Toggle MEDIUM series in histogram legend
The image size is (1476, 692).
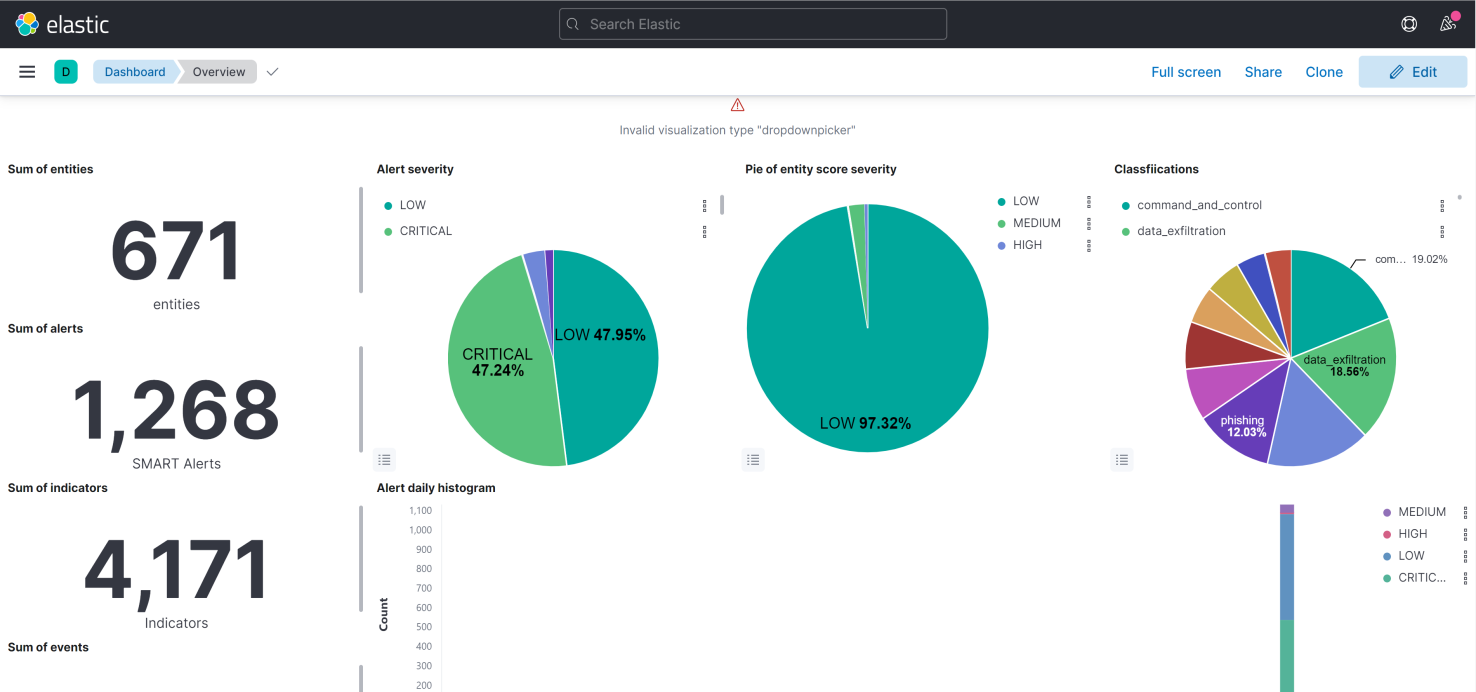click(1422, 512)
